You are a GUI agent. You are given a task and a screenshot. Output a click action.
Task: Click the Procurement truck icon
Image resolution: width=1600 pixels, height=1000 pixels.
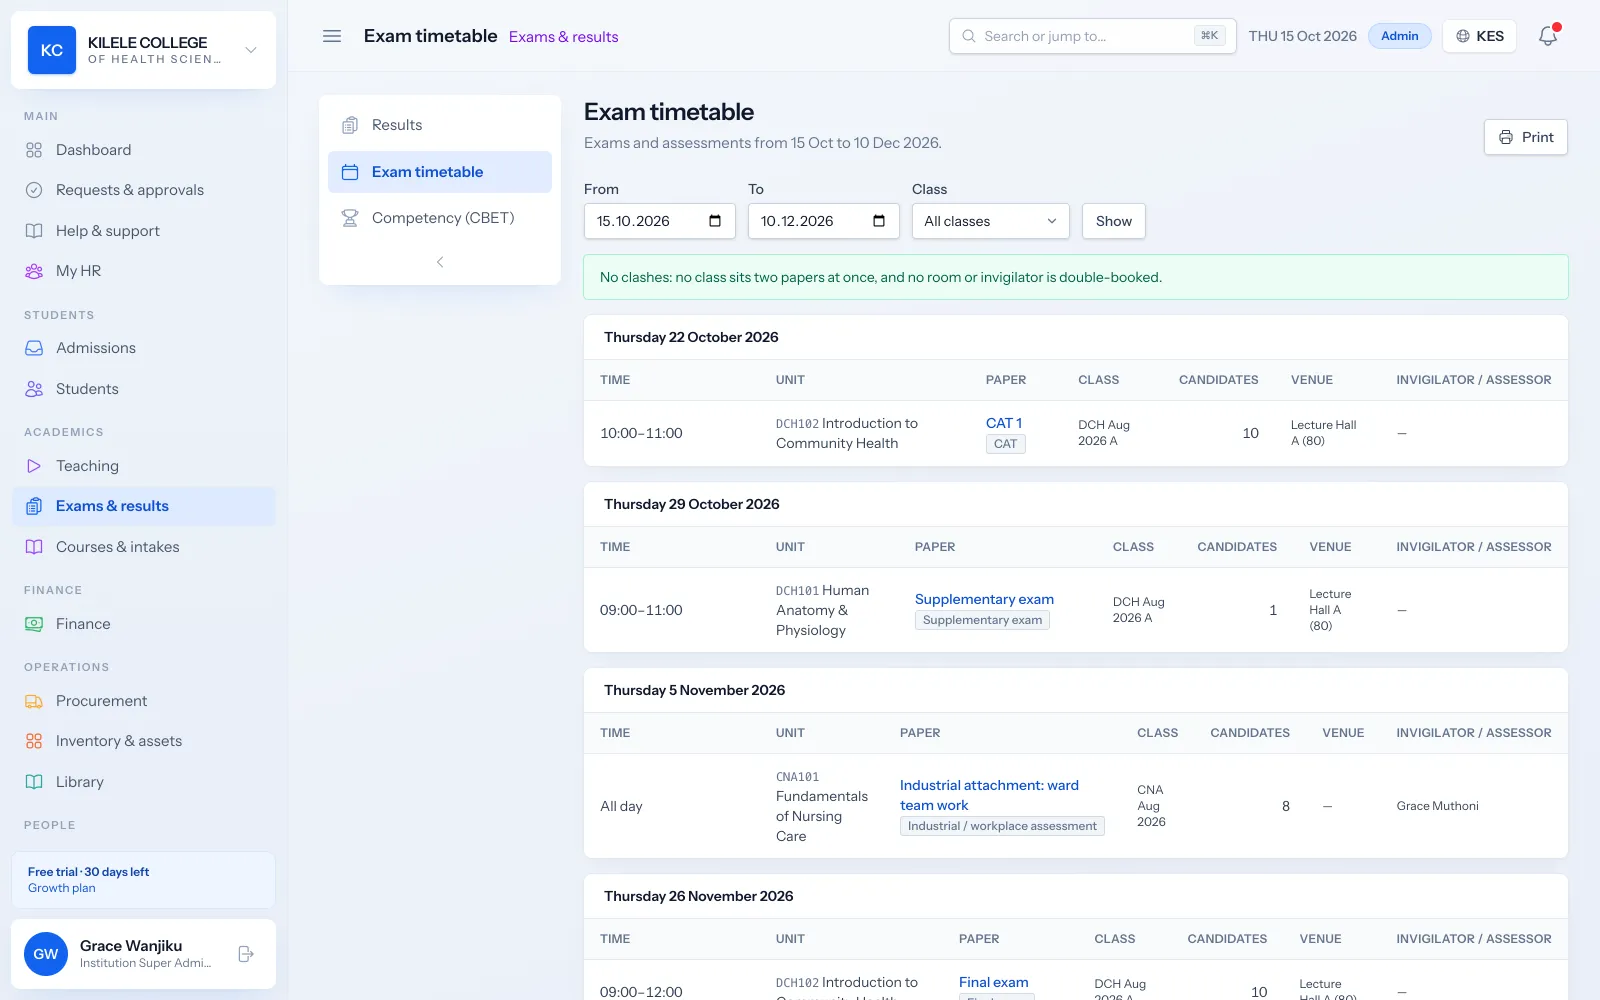tap(34, 701)
